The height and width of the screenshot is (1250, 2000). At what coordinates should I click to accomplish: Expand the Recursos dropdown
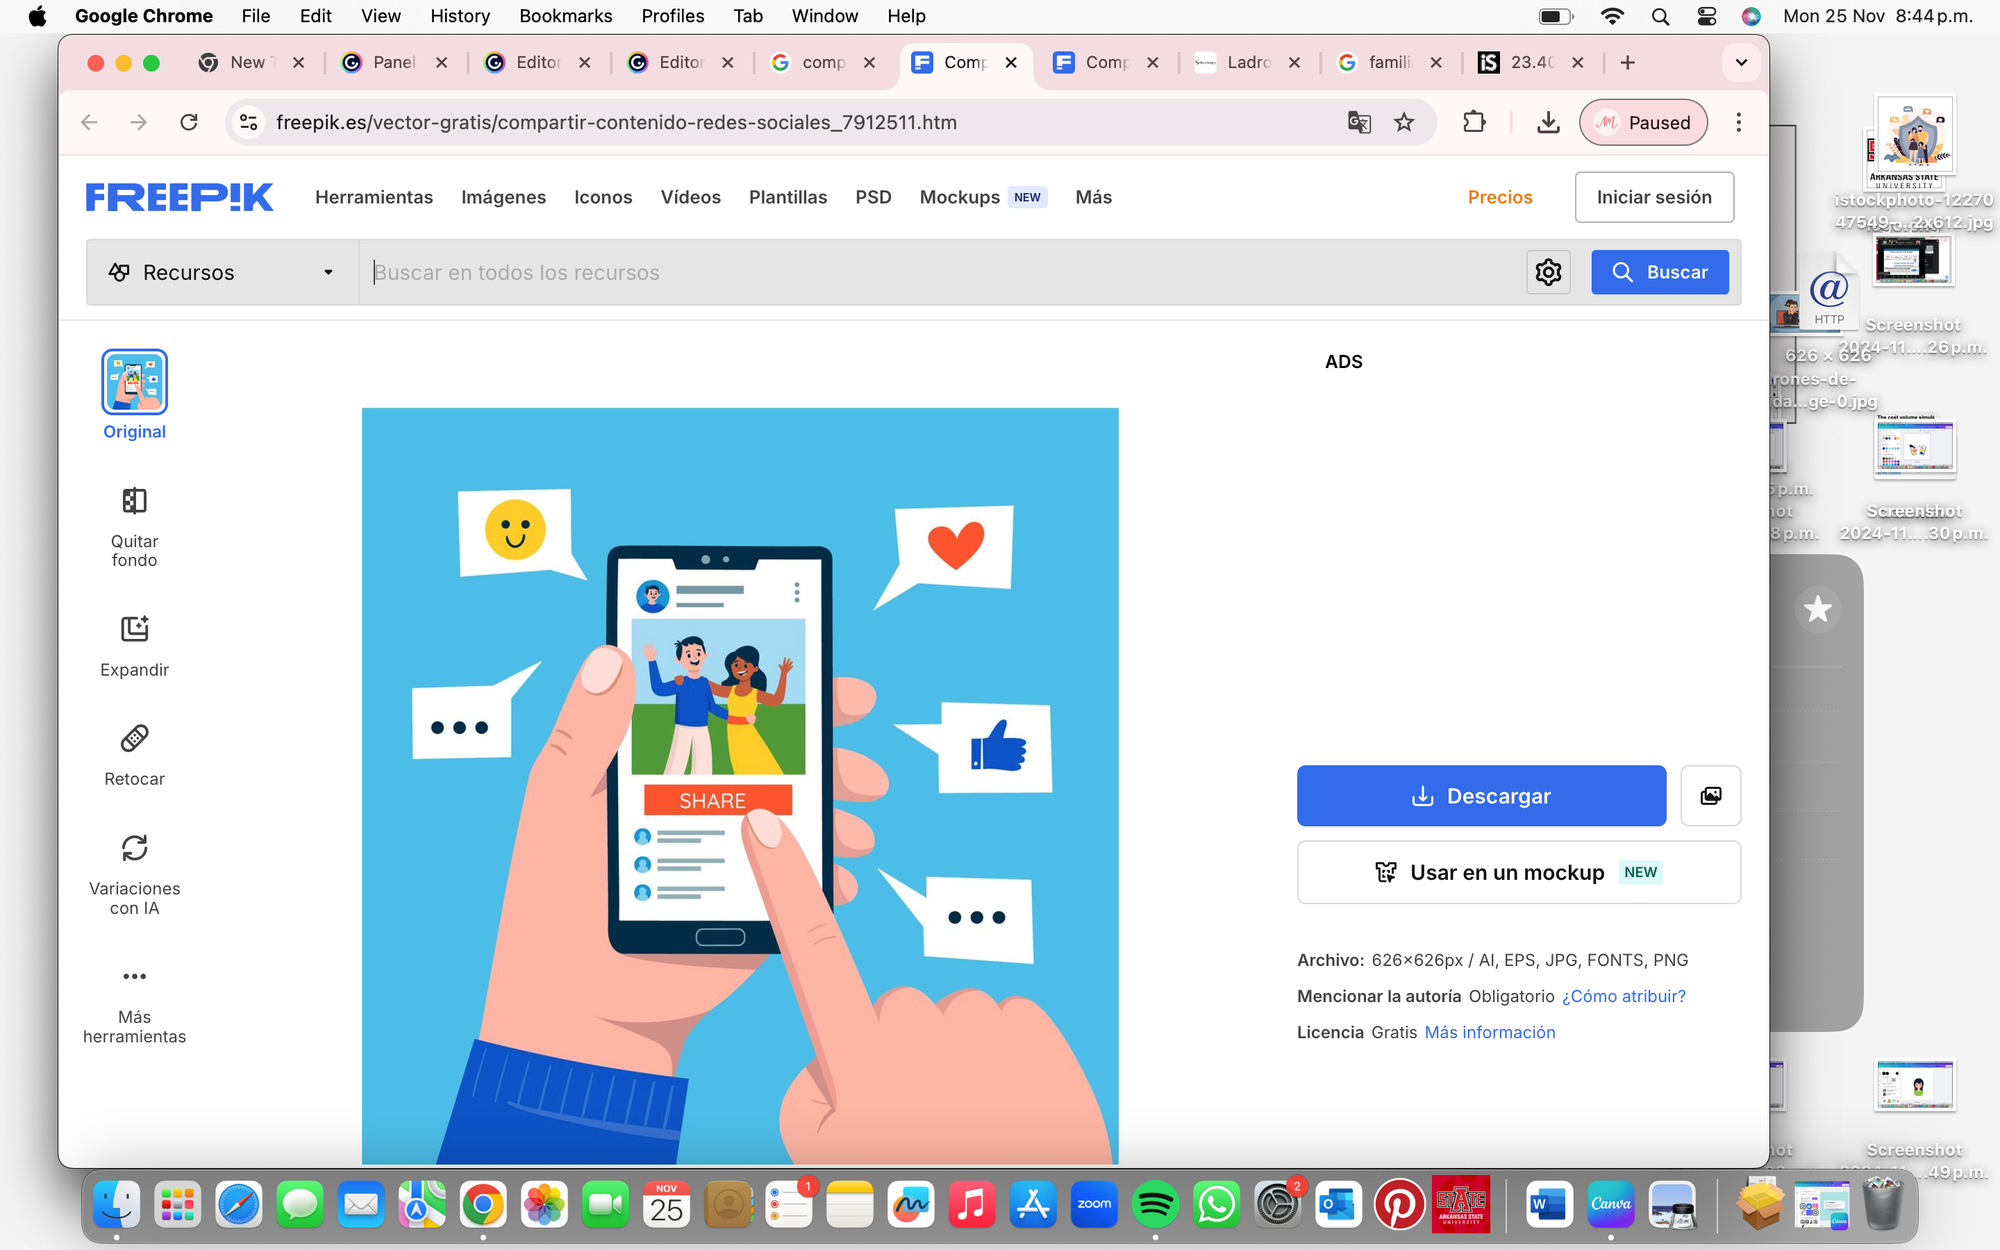tap(222, 272)
